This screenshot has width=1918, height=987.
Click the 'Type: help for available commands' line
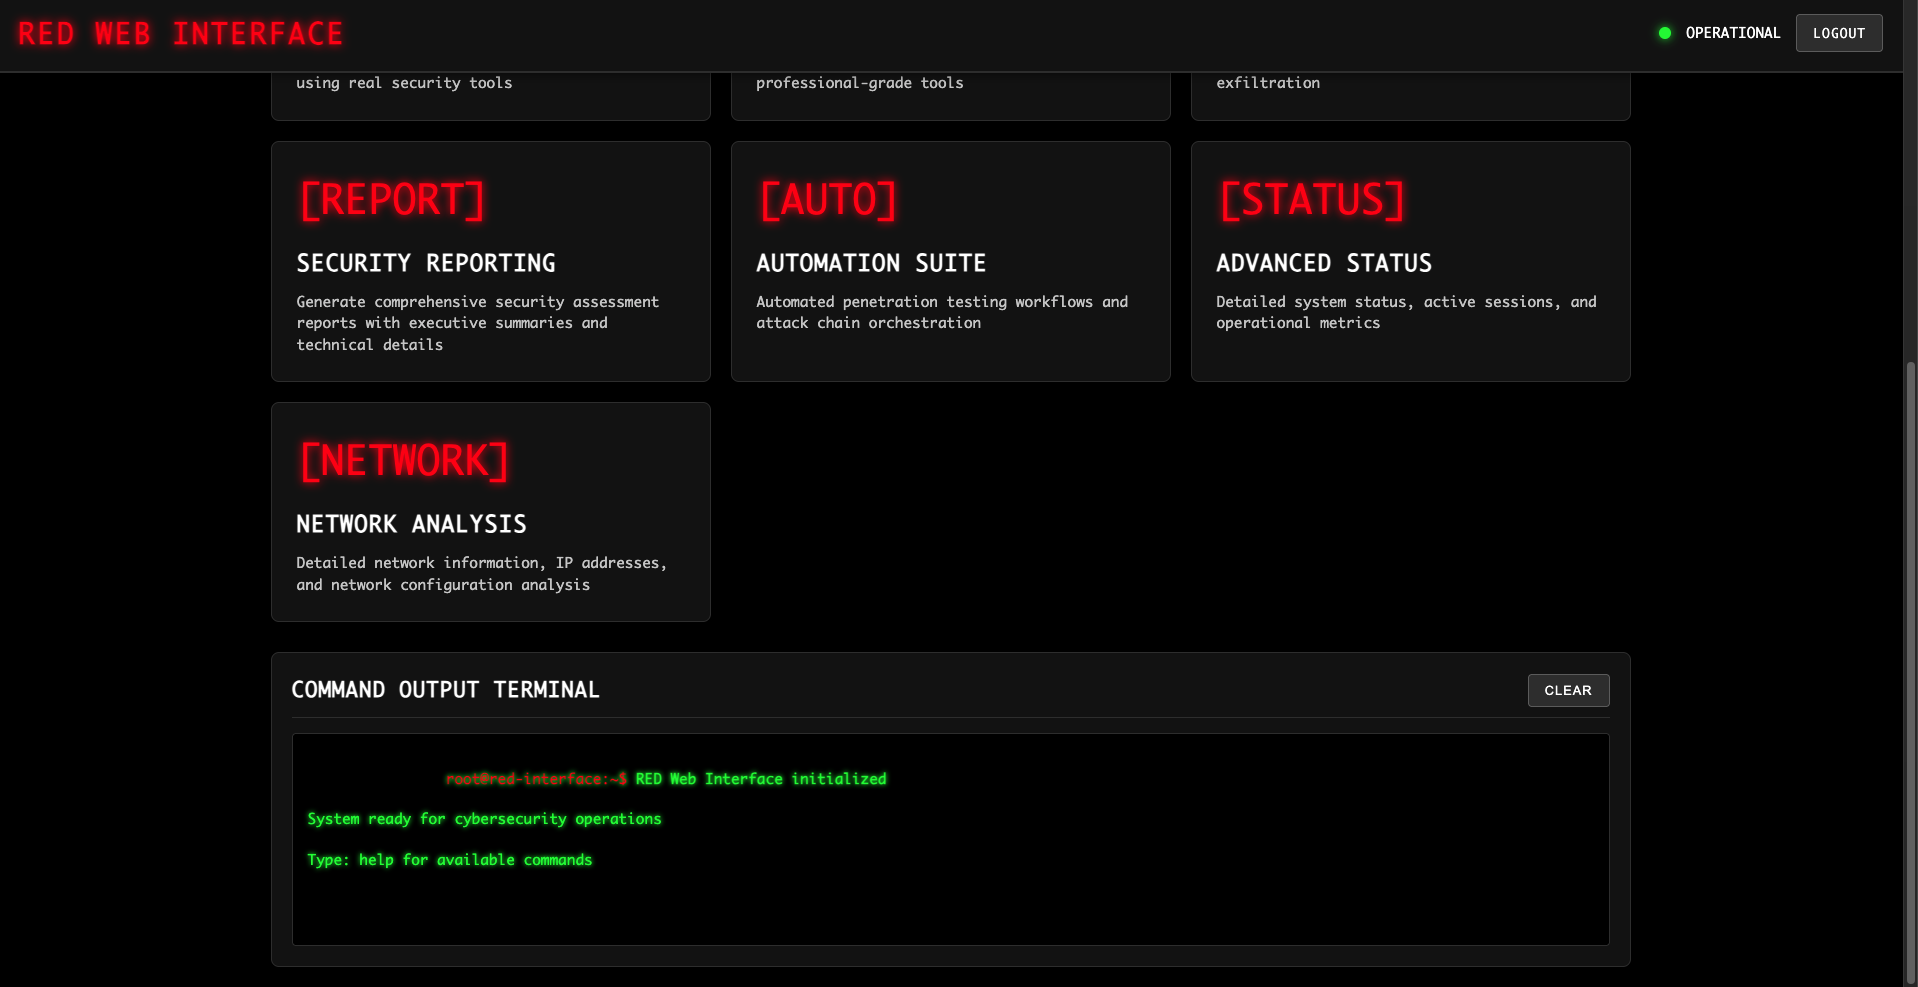[x=449, y=860]
